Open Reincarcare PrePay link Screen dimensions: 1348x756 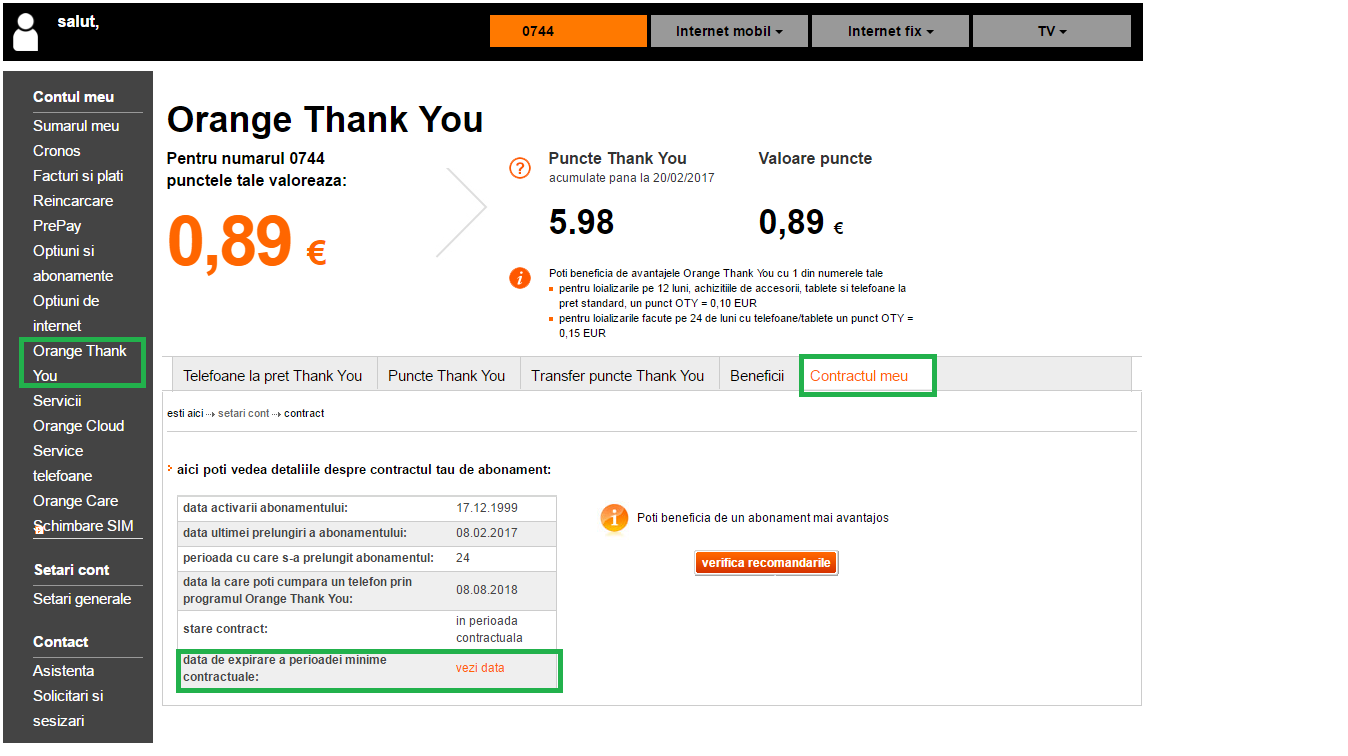coord(73,213)
